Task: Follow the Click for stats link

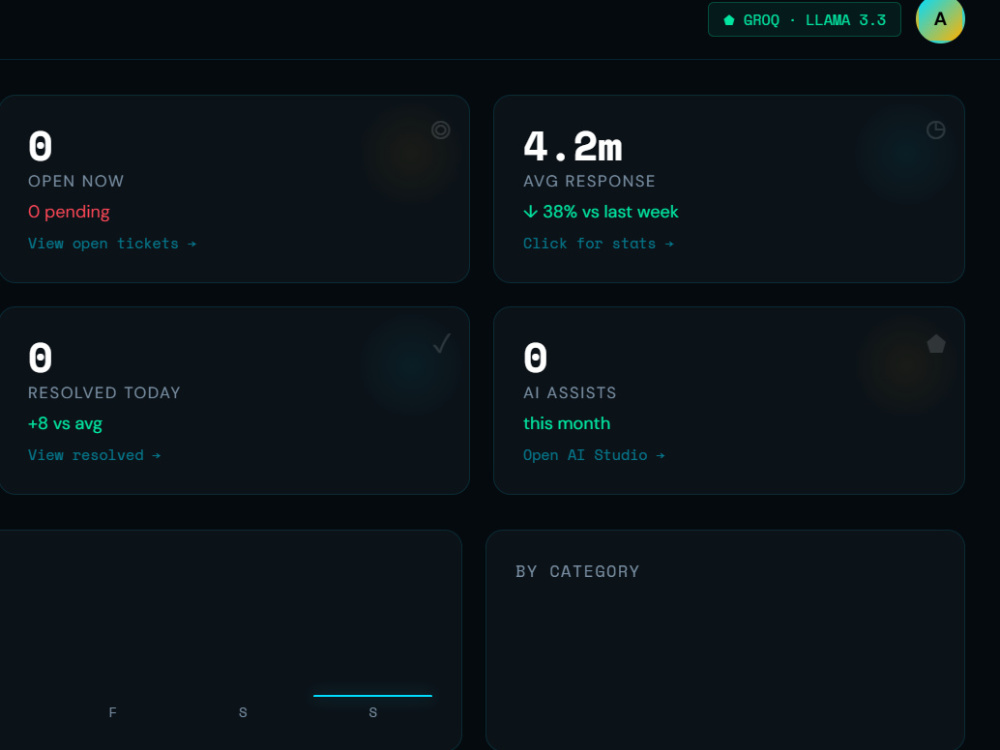Action: coord(598,244)
